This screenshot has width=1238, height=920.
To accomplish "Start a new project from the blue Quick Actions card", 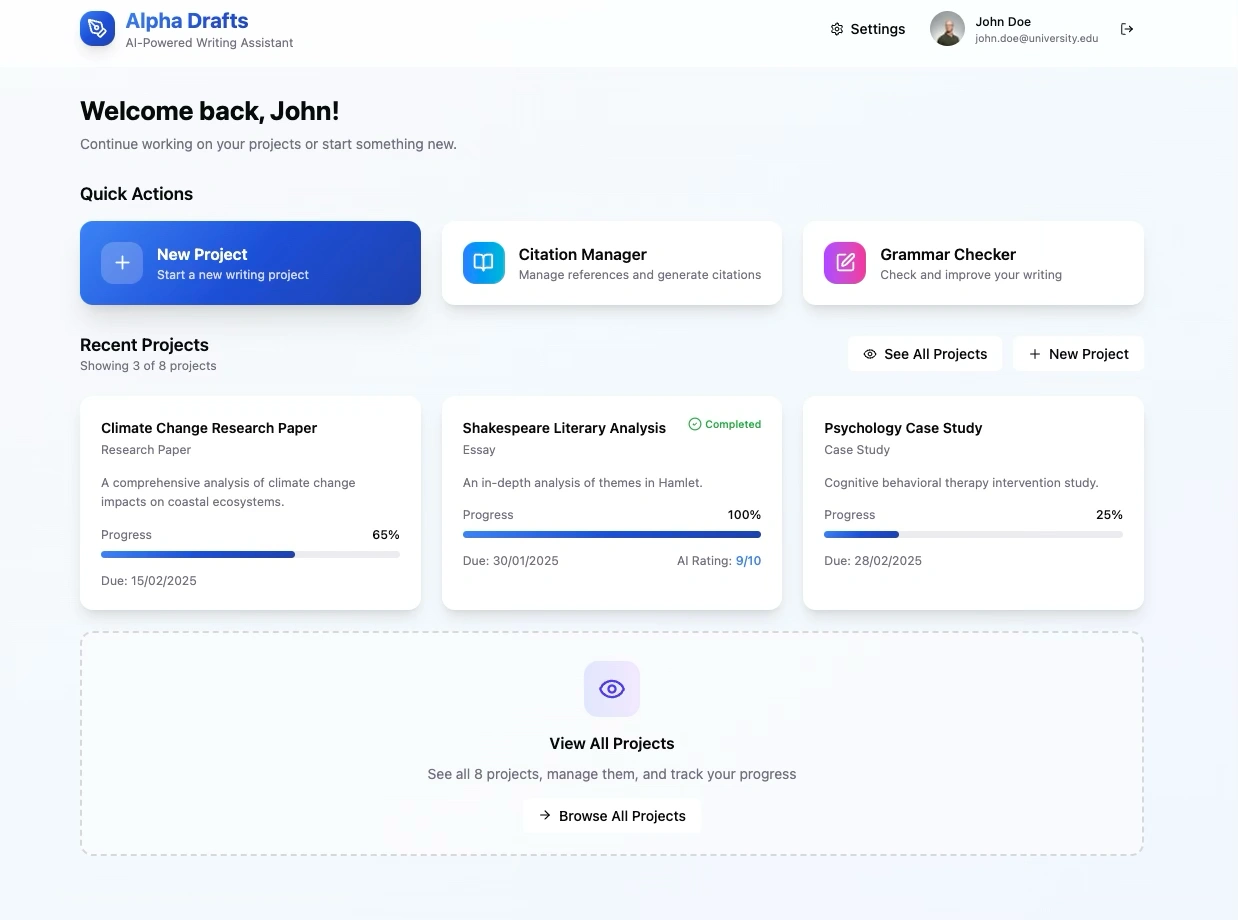I will pos(250,263).
